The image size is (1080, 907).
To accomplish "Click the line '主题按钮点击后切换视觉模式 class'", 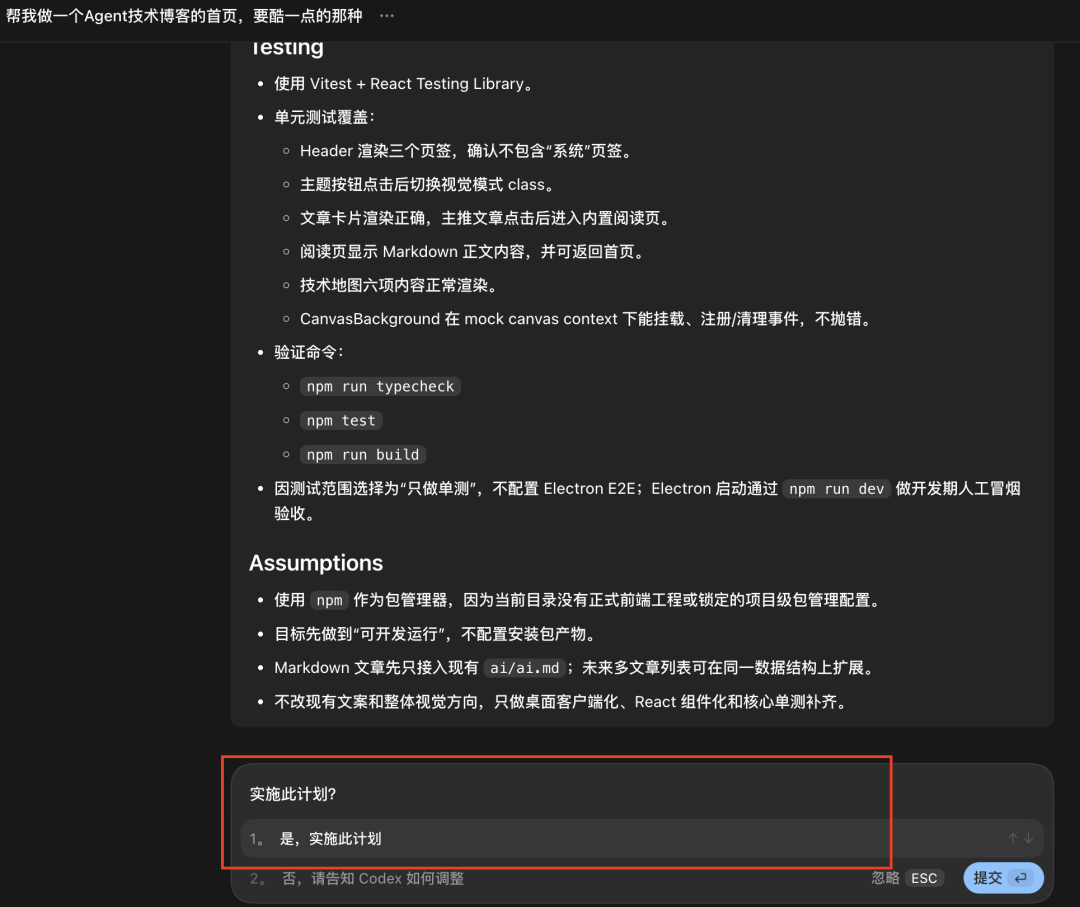I will [427, 185].
